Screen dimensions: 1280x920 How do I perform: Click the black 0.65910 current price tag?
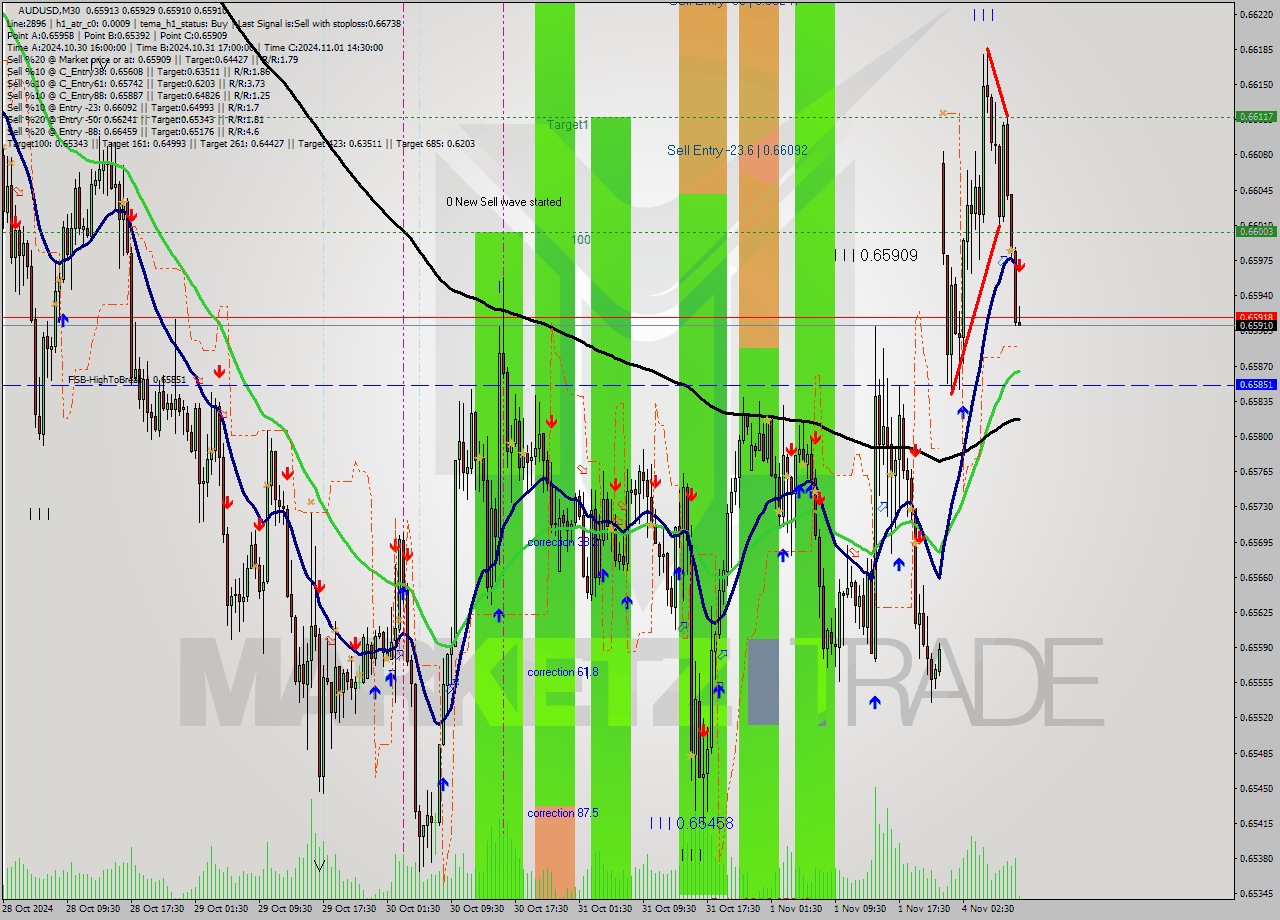pos(1256,325)
